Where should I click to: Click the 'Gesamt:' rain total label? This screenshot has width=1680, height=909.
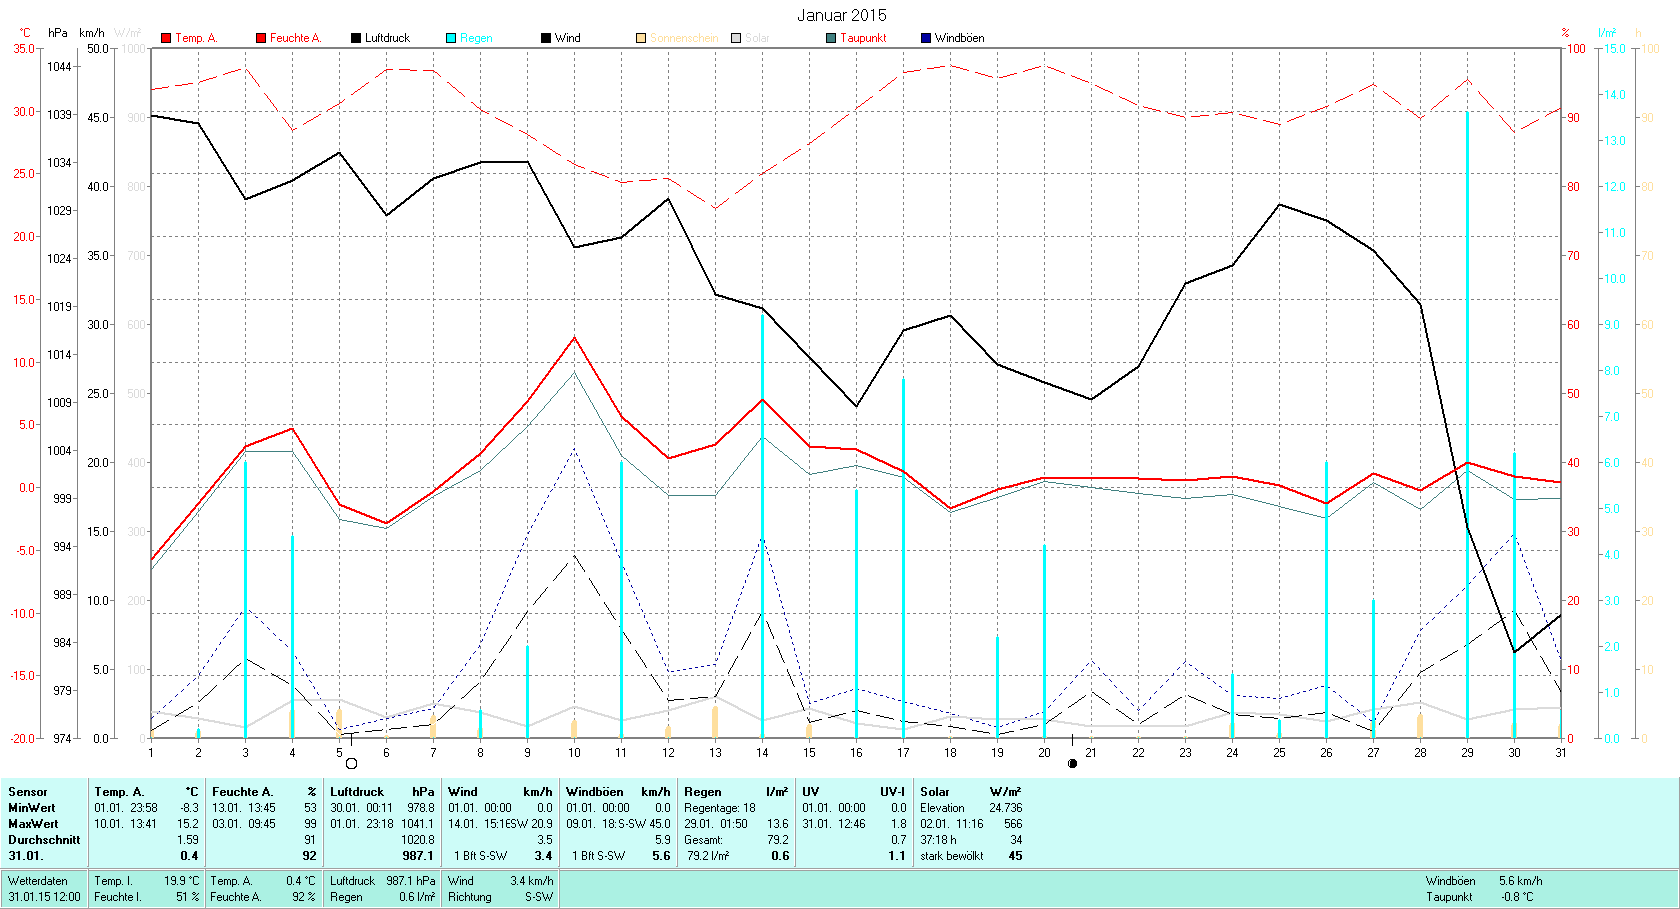click(704, 840)
